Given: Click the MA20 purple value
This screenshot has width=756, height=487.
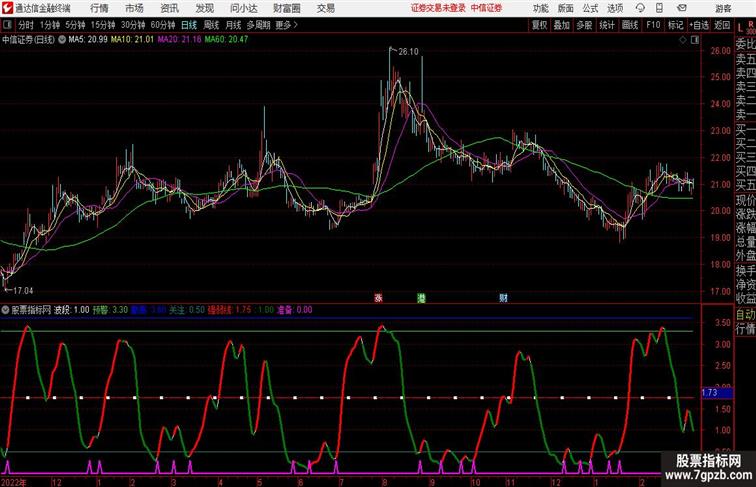Looking at the screenshot, I should tap(179, 40).
